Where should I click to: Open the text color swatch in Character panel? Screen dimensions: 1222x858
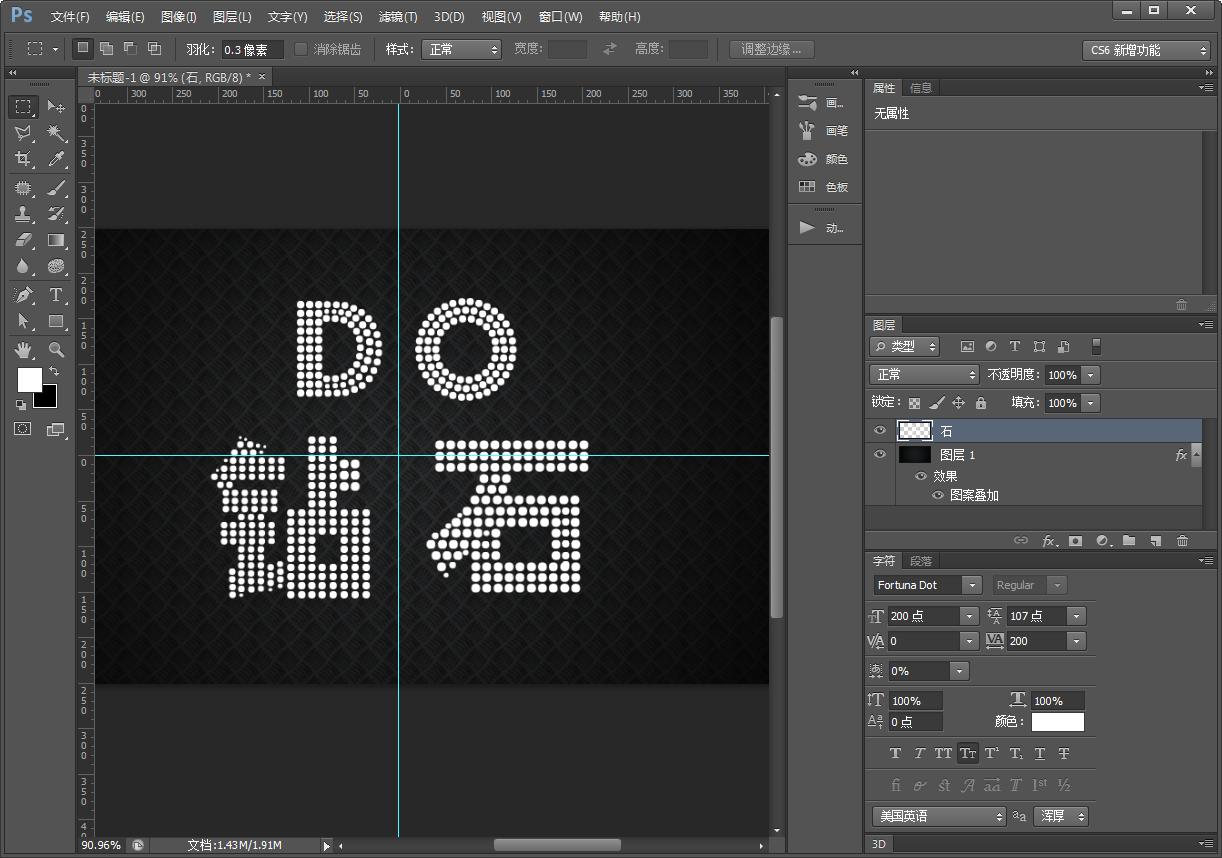pos(1057,722)
